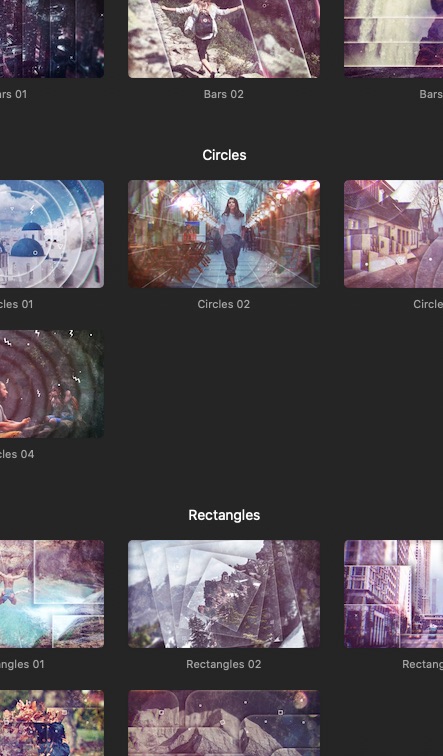Click the "Rectangles 02" label

[224, 664]
